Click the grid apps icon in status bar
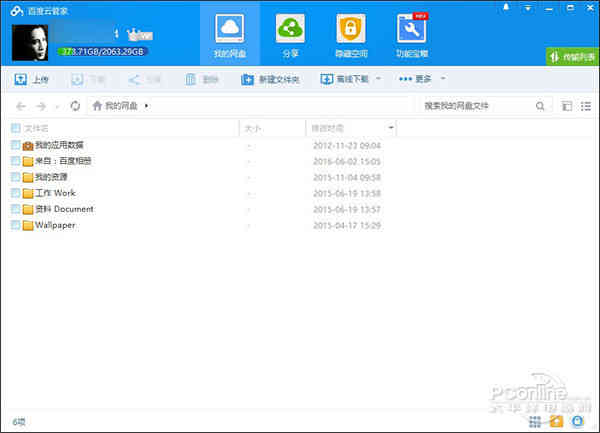 point(535,421)
